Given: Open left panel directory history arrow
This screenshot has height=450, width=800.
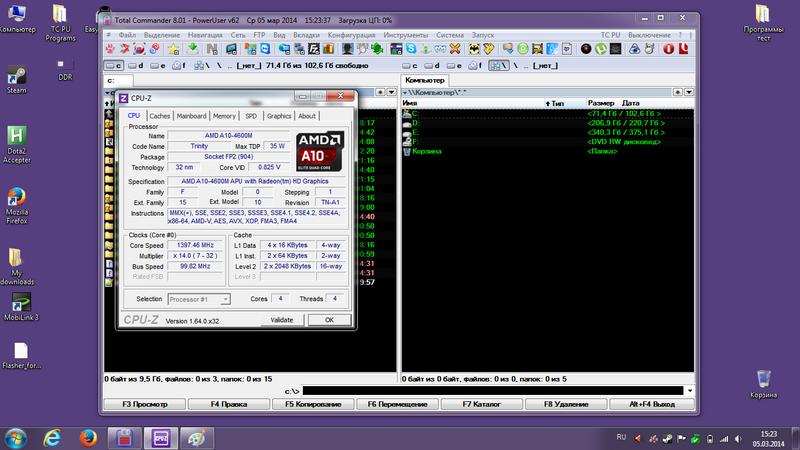Looking at the screenshot, I should tap(391, 92).
